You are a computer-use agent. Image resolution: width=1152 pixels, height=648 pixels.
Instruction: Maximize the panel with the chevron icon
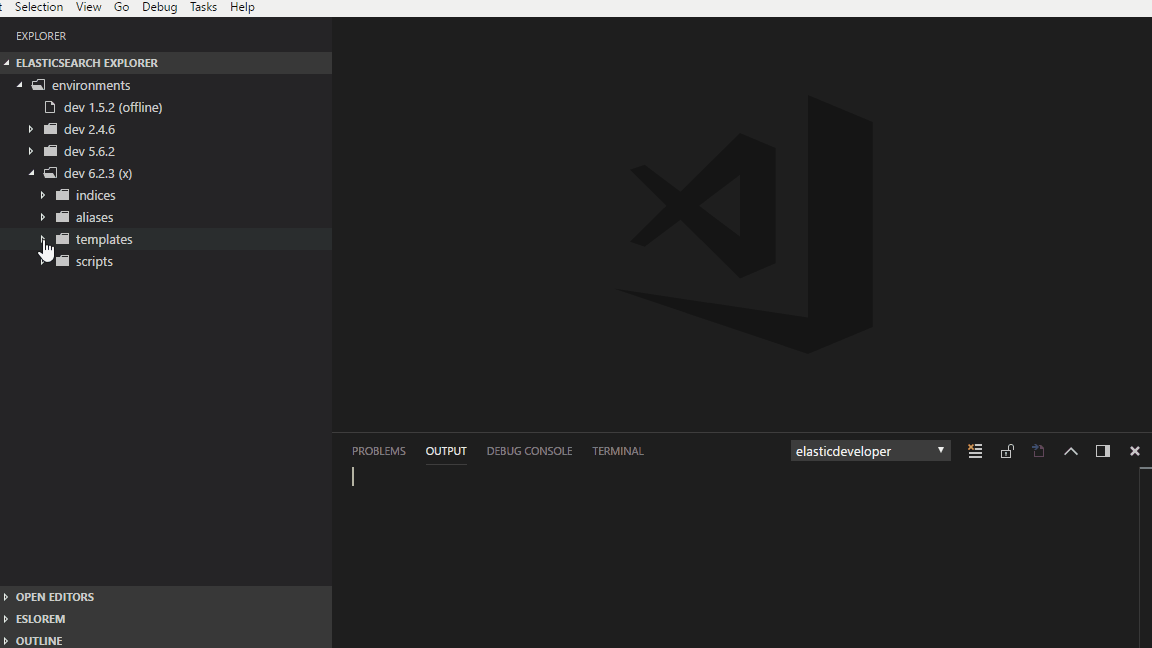(x=1070, y=451)
